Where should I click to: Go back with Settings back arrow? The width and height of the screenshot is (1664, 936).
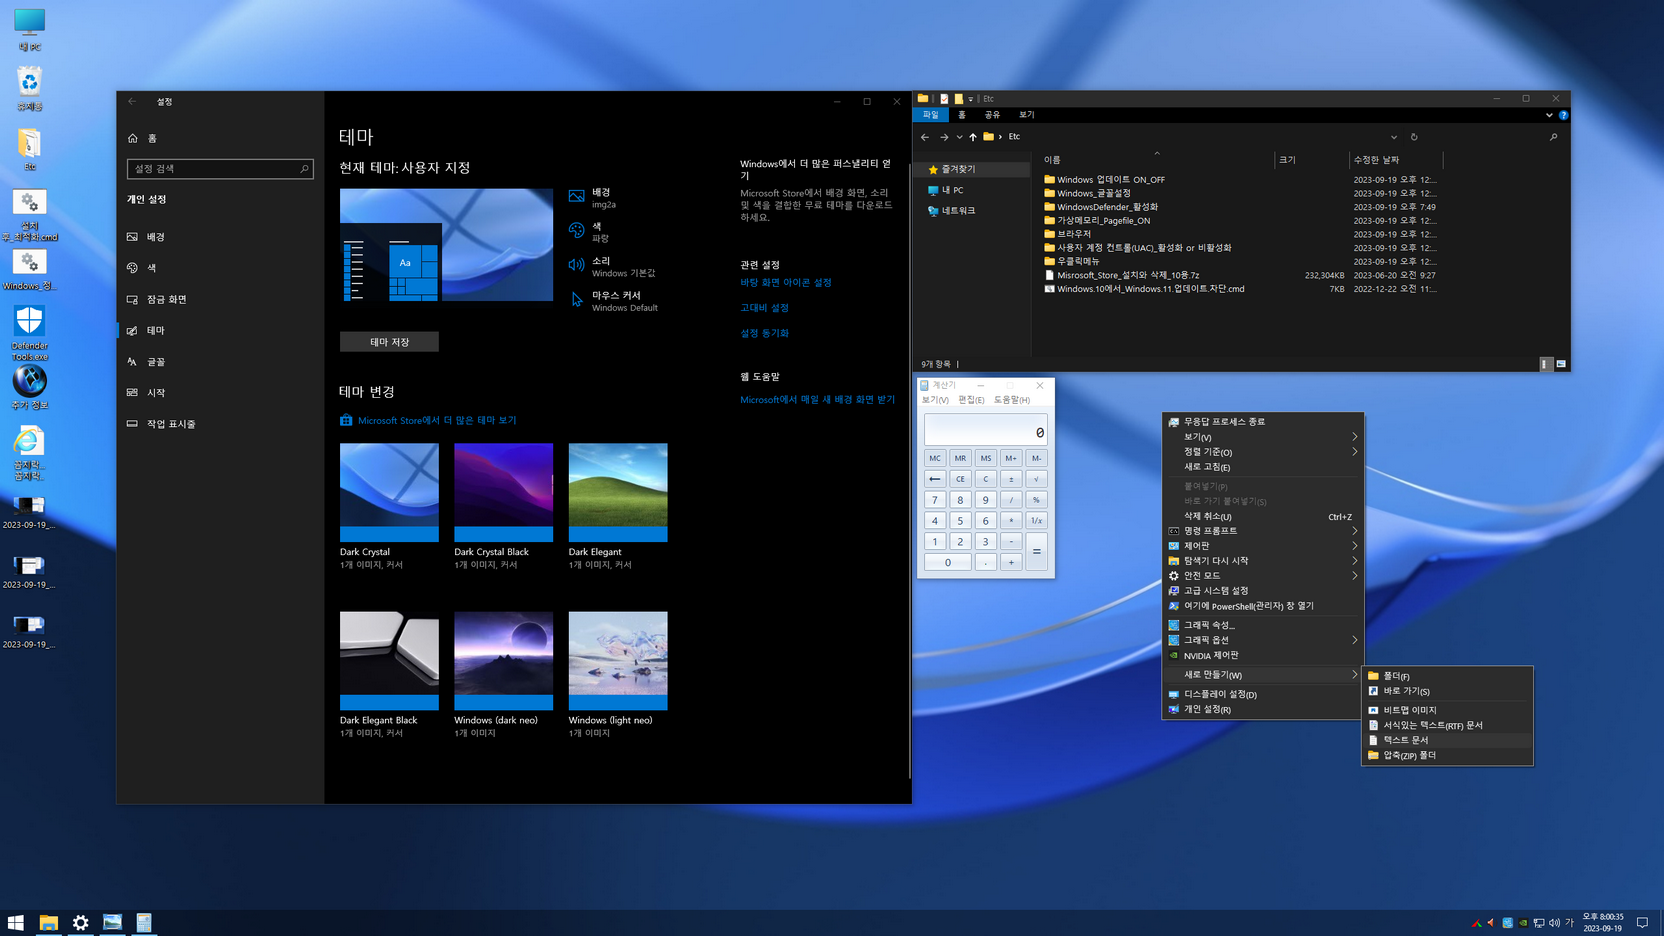pos(132,101)
